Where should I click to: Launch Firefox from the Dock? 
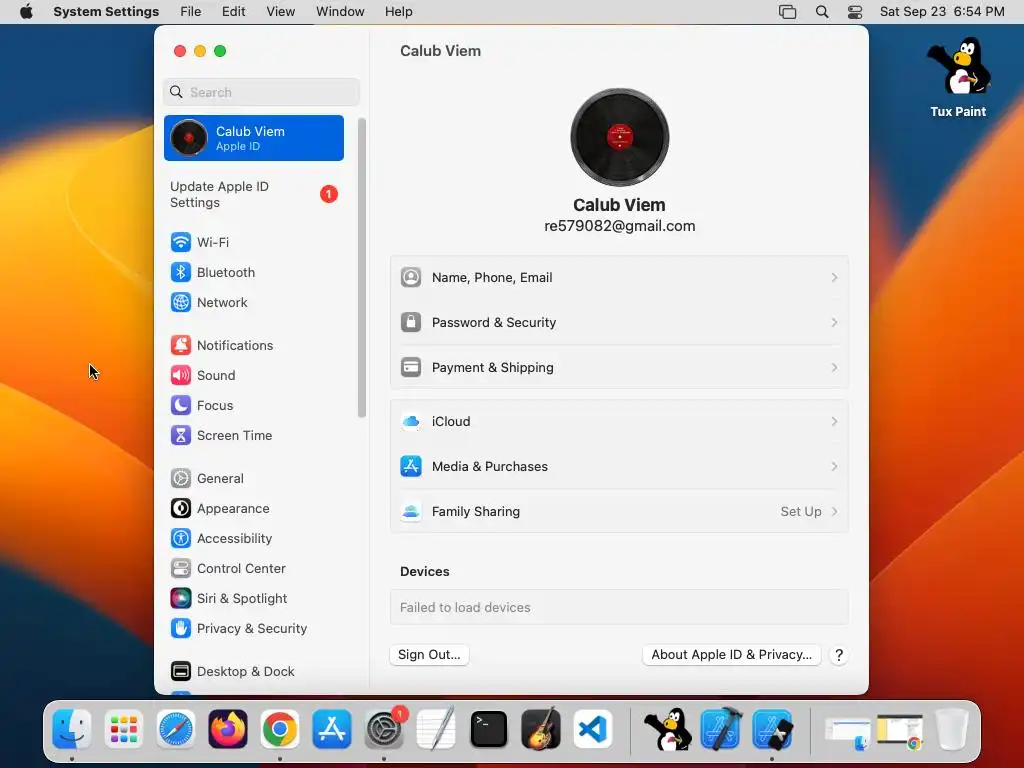(x=228, y=729)
